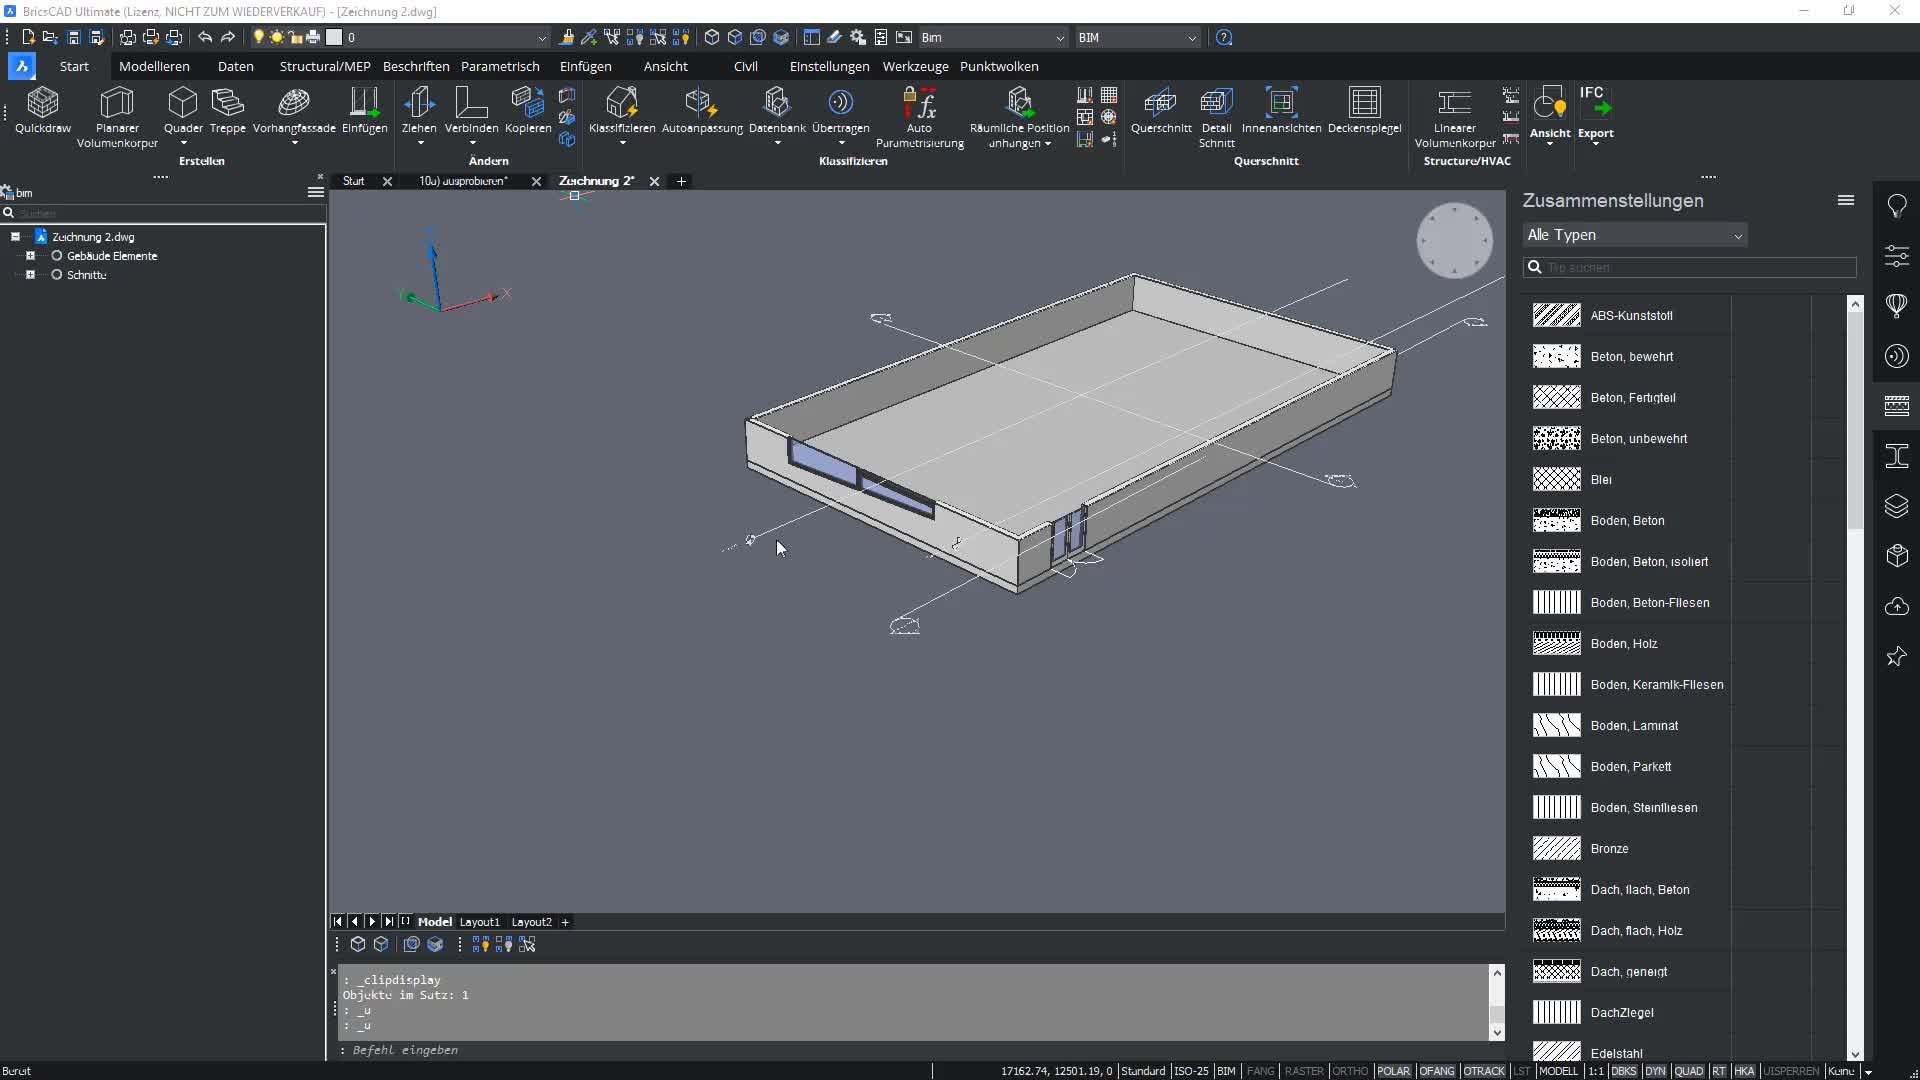Open the Ansicht ribbon tool
Image resolution: width=1920 pixels, height=1080 pixels.
(x=1549, y=112)
